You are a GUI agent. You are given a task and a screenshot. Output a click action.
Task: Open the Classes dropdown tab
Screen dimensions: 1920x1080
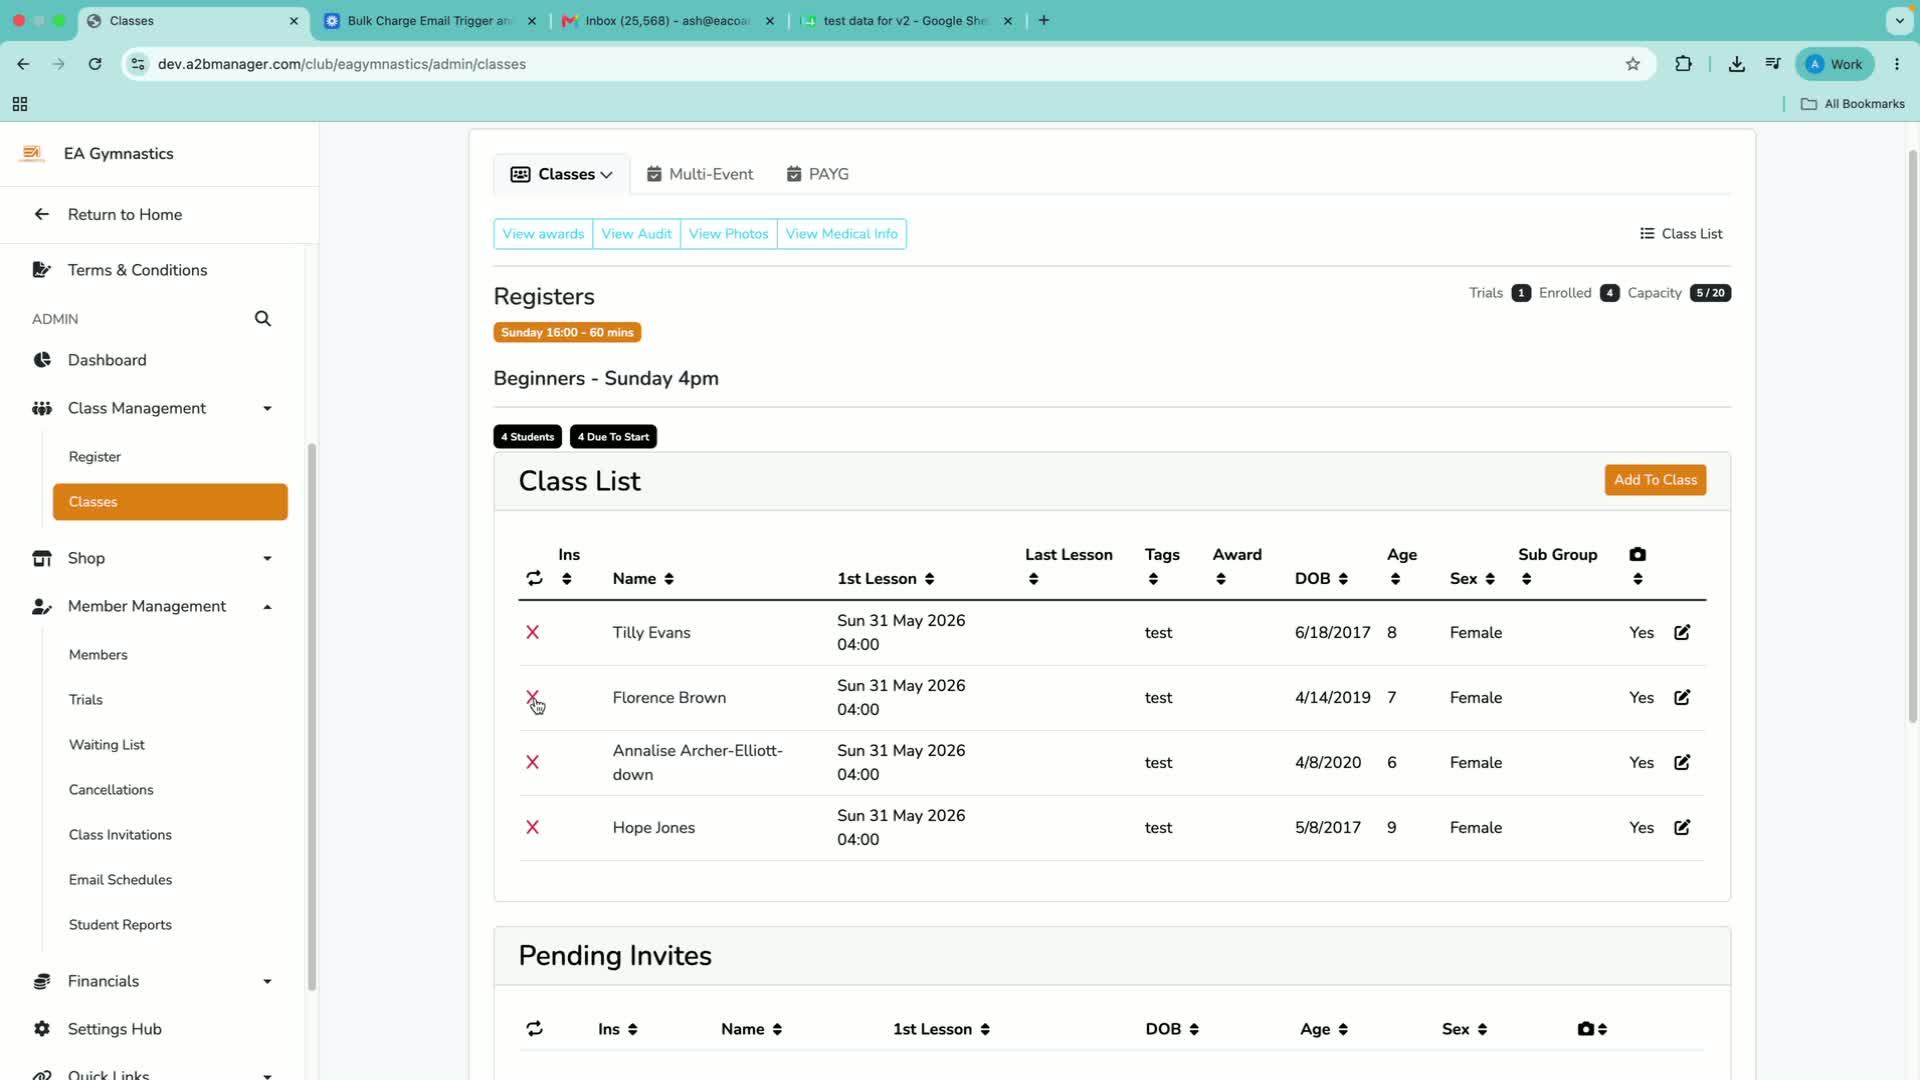pyautogui.click(x=561, y=174)
